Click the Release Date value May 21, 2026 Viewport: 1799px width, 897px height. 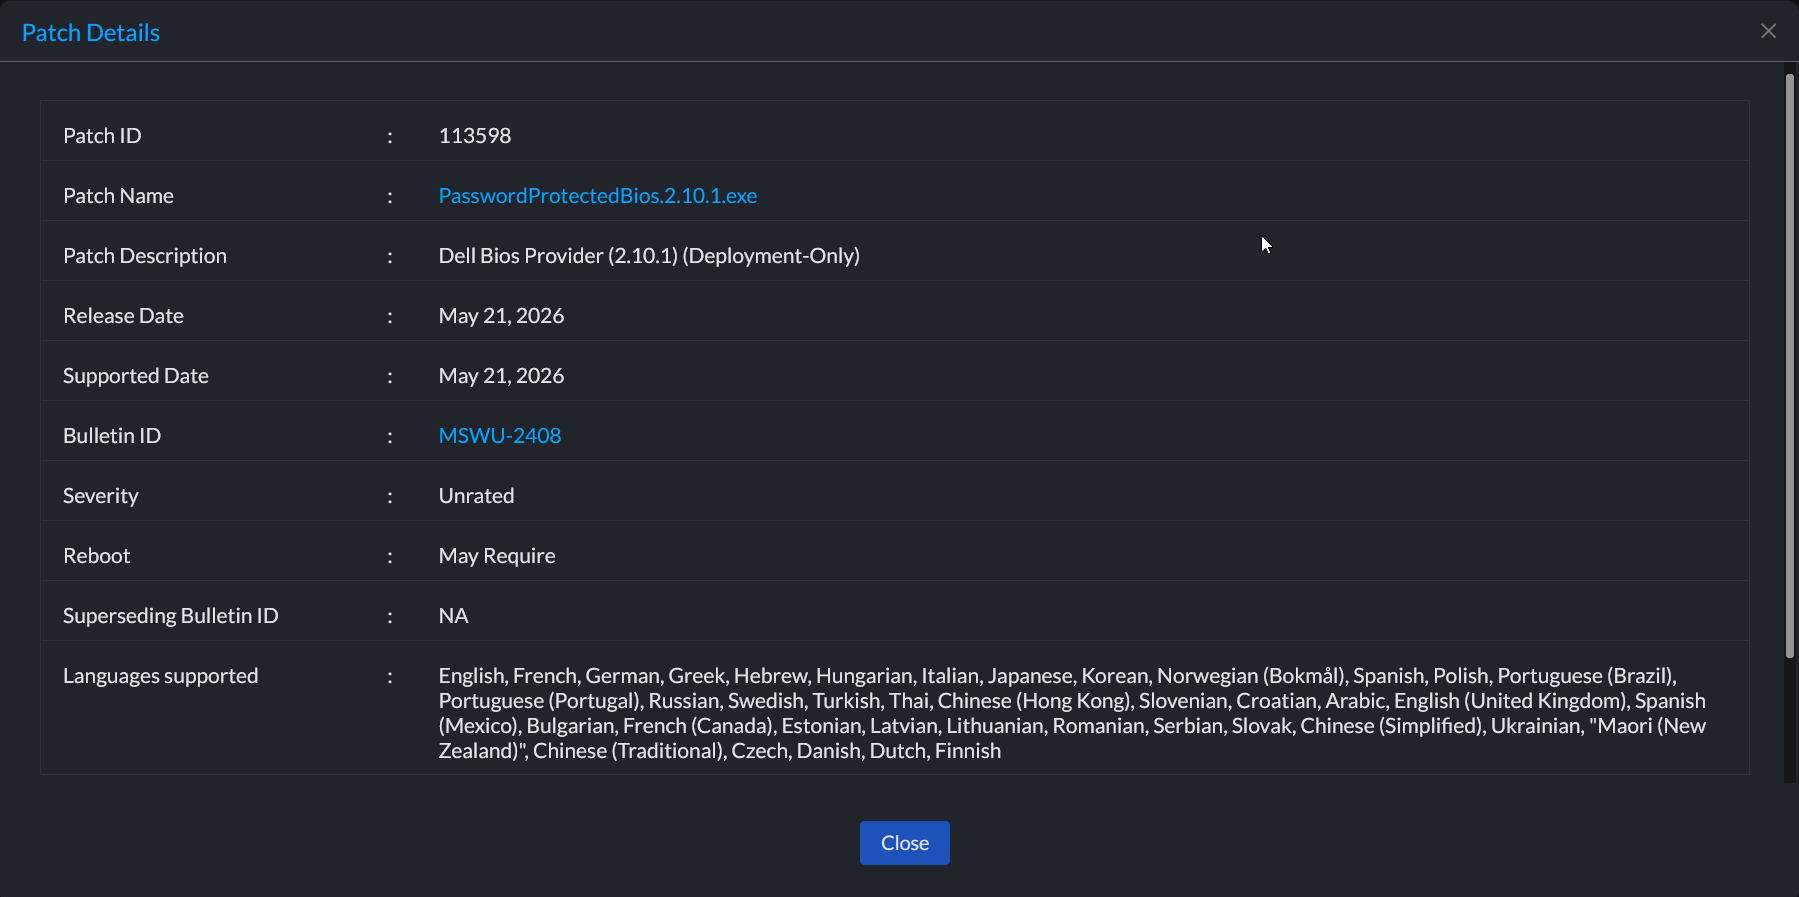click(x=501, y=316)
